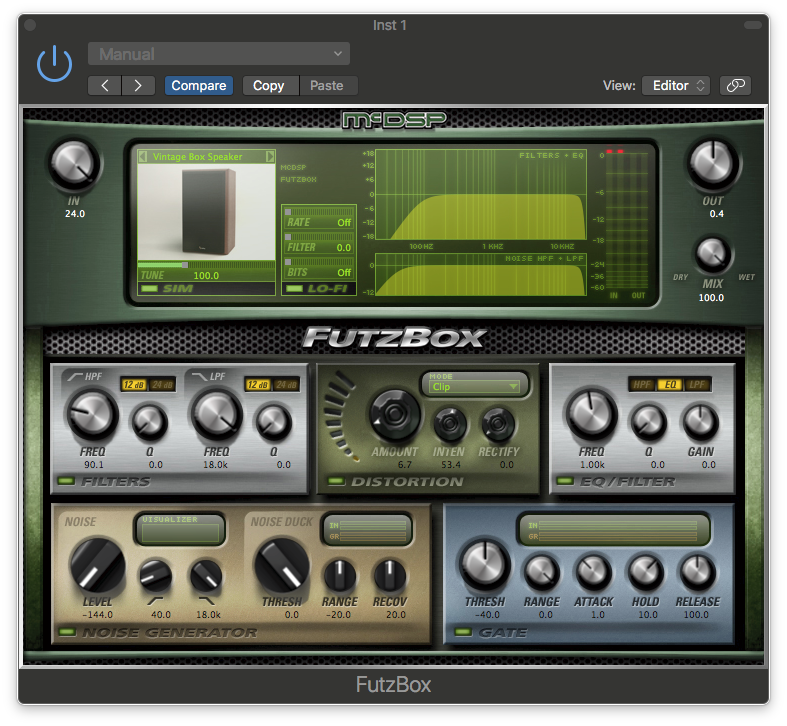The width and height of the screenshot is (787, 726).
Task: Click the LPF FREQ knob in Filters
Action: (x=216, y=415)
